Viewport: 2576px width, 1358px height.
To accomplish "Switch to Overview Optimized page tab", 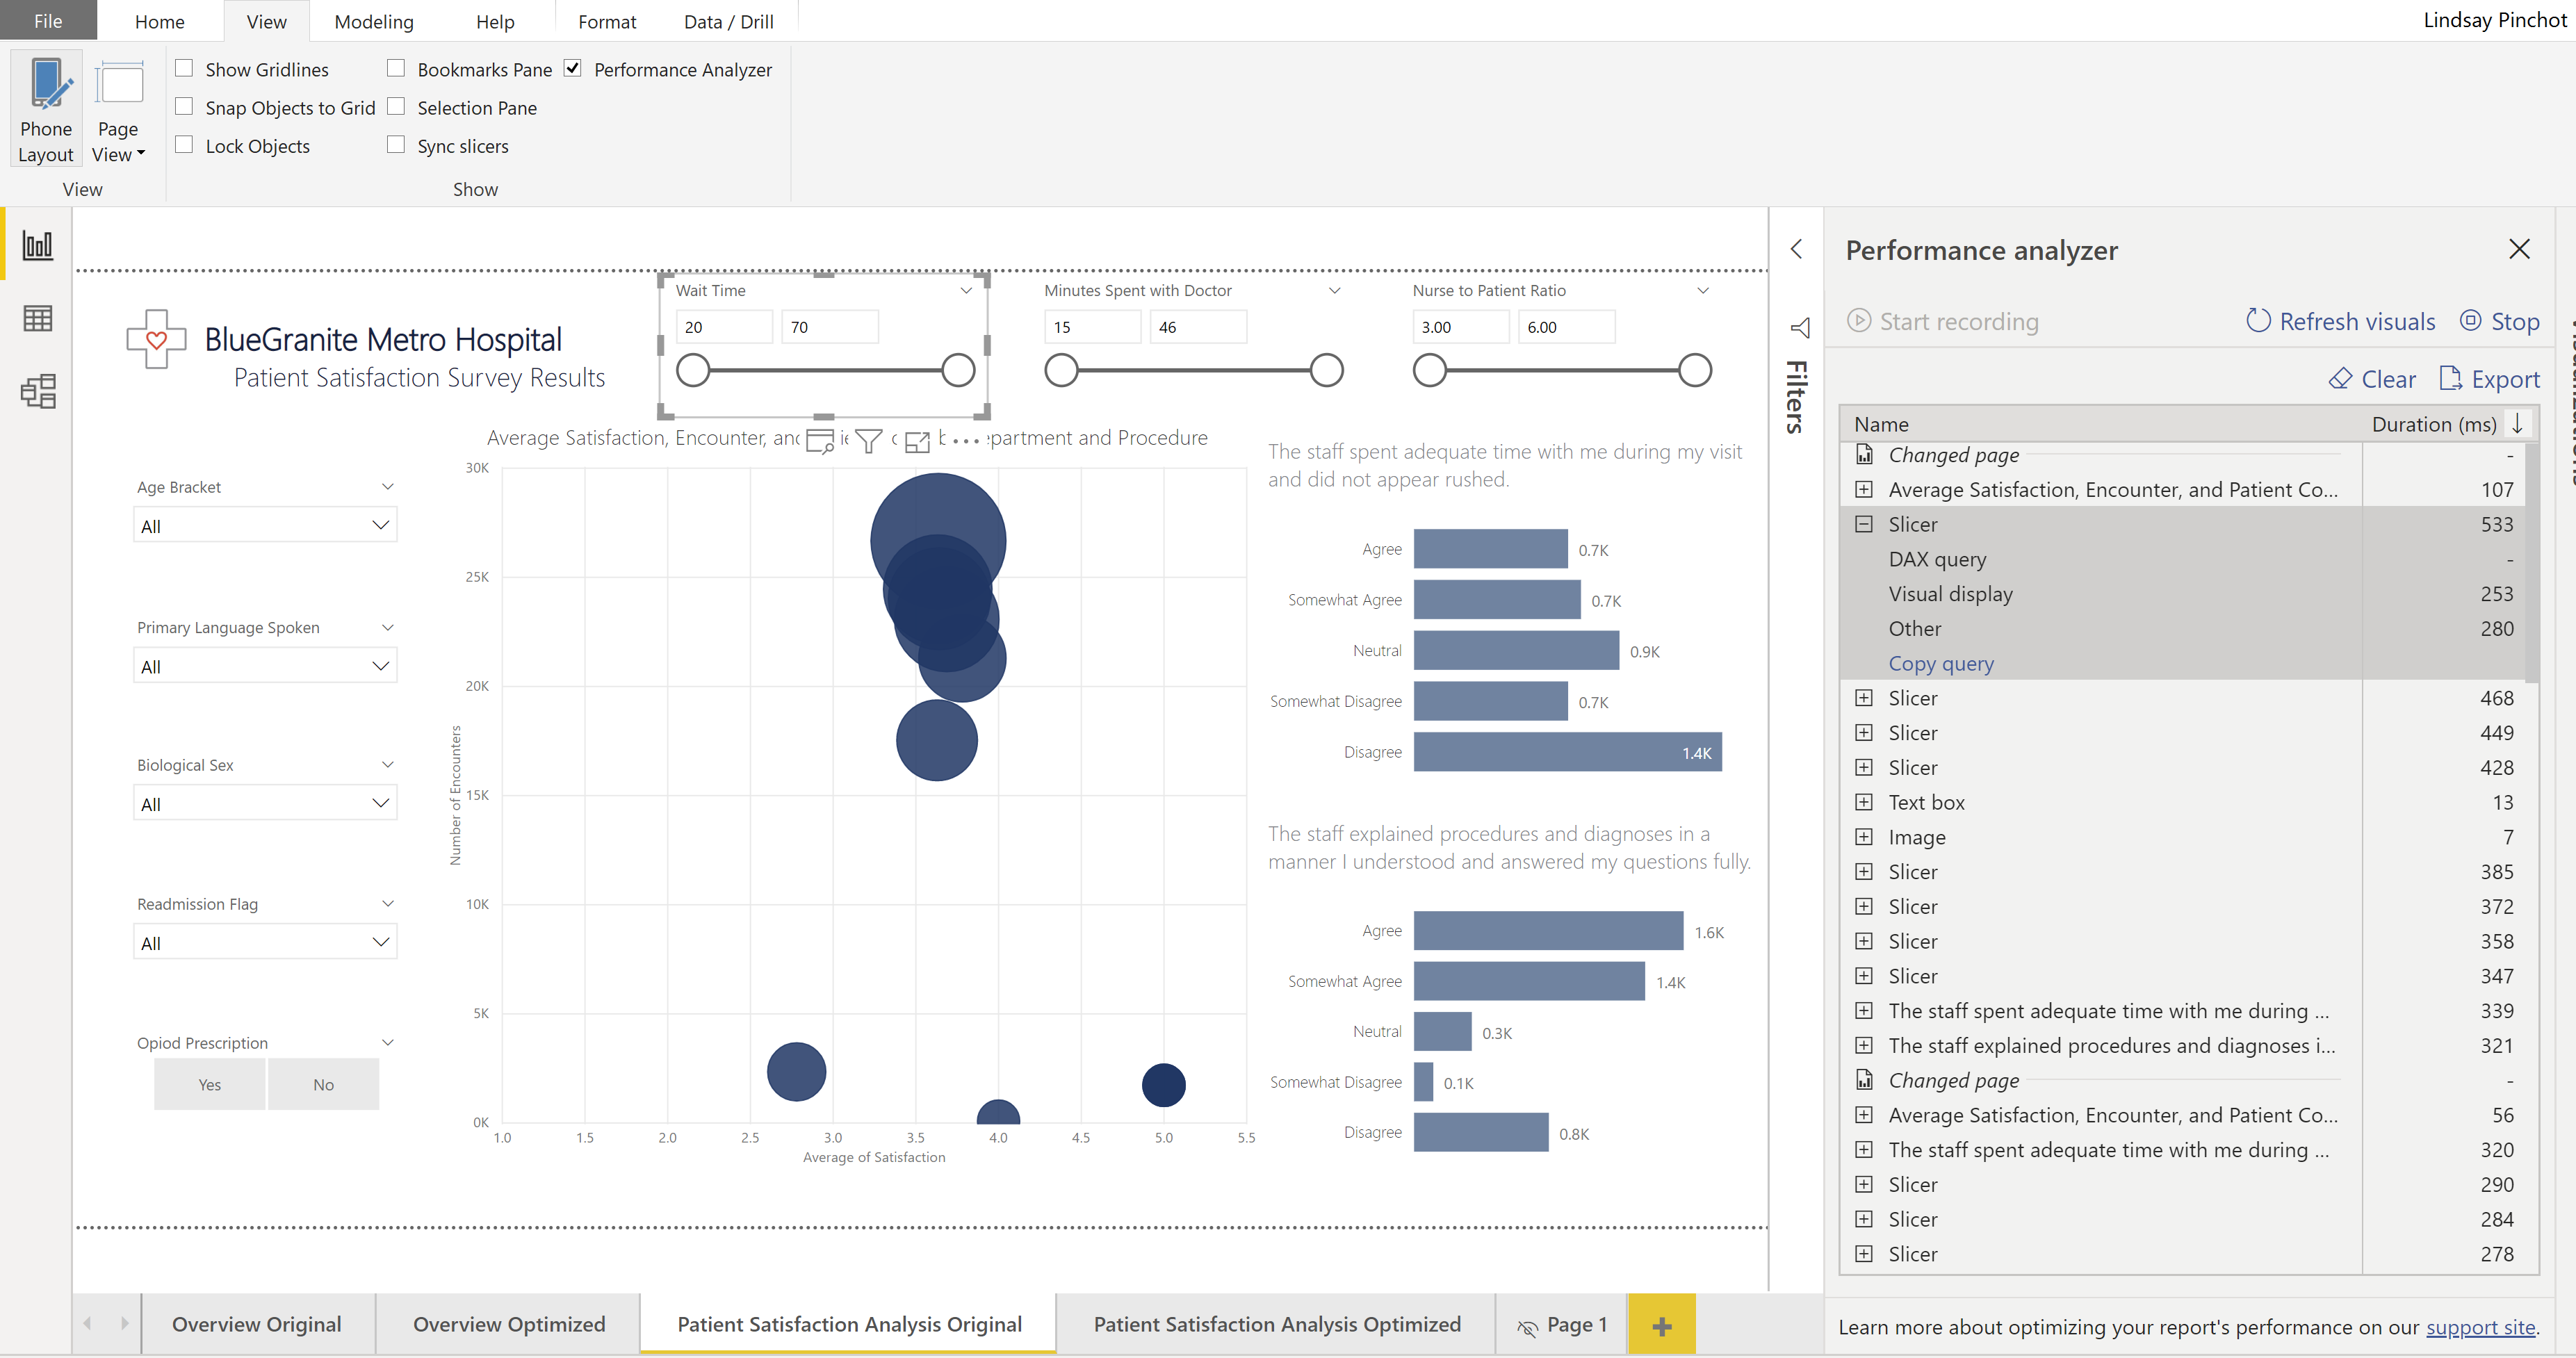I will (509, 1323).
